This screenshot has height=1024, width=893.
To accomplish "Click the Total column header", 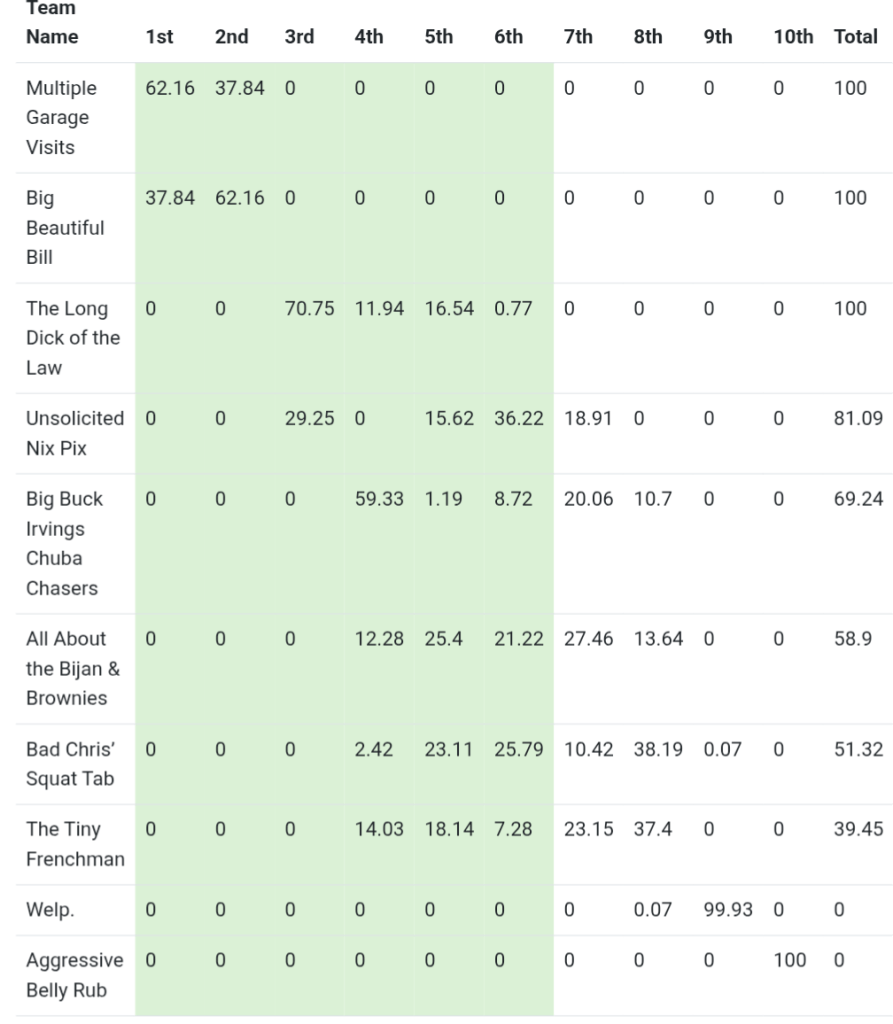I will 855,37.
